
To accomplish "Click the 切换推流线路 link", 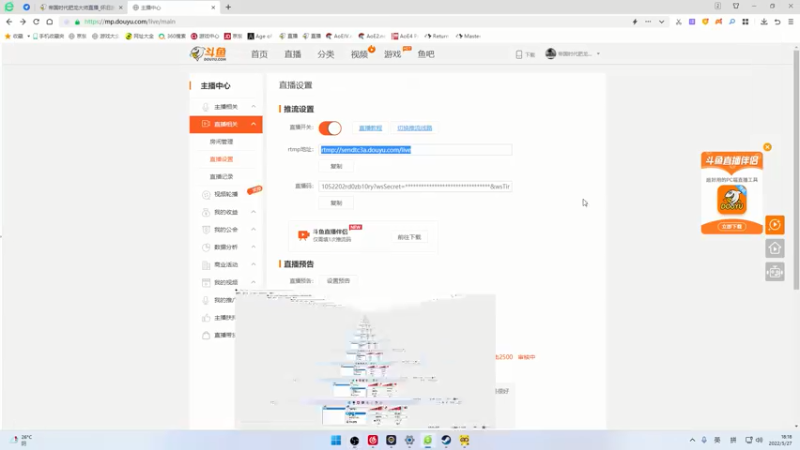I will tap(414, 128).
